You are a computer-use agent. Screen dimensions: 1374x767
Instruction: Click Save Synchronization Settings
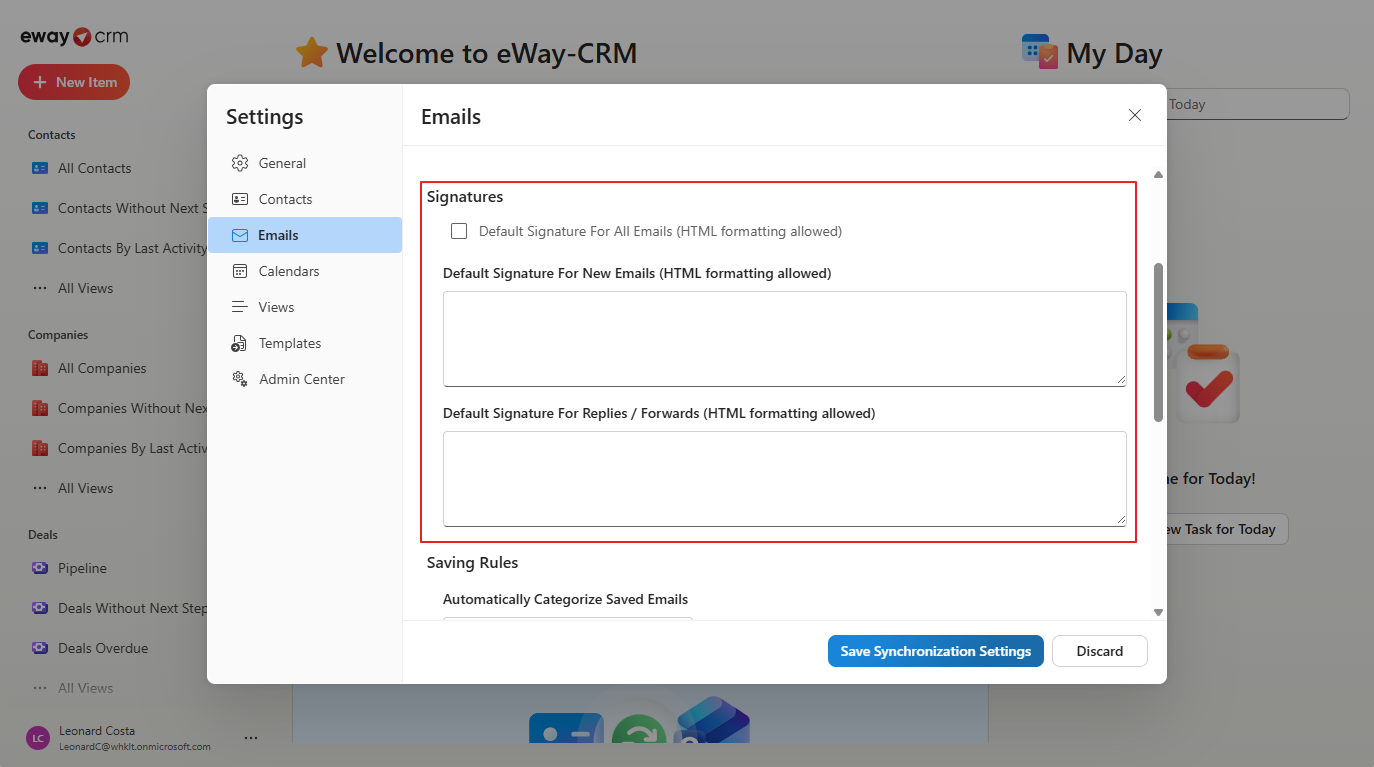(936, 651)
